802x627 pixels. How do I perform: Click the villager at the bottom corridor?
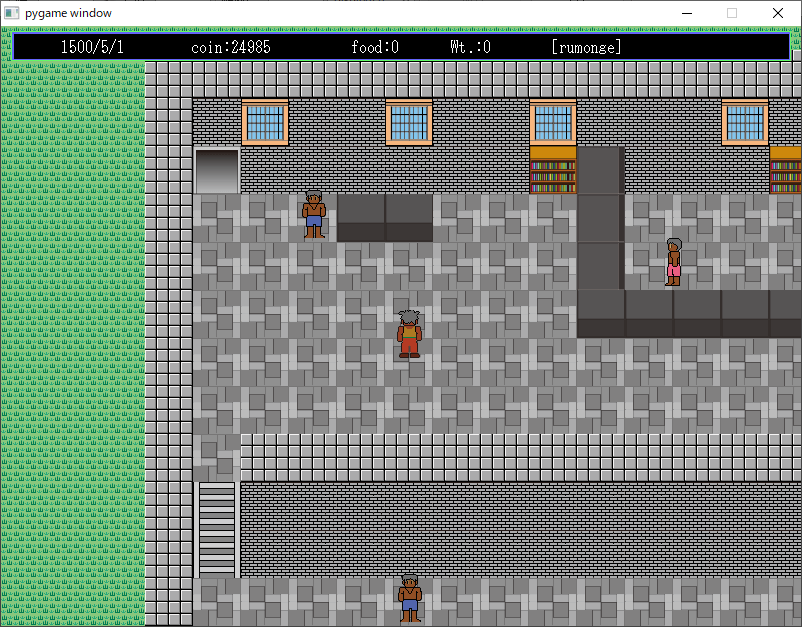(410, 598)
